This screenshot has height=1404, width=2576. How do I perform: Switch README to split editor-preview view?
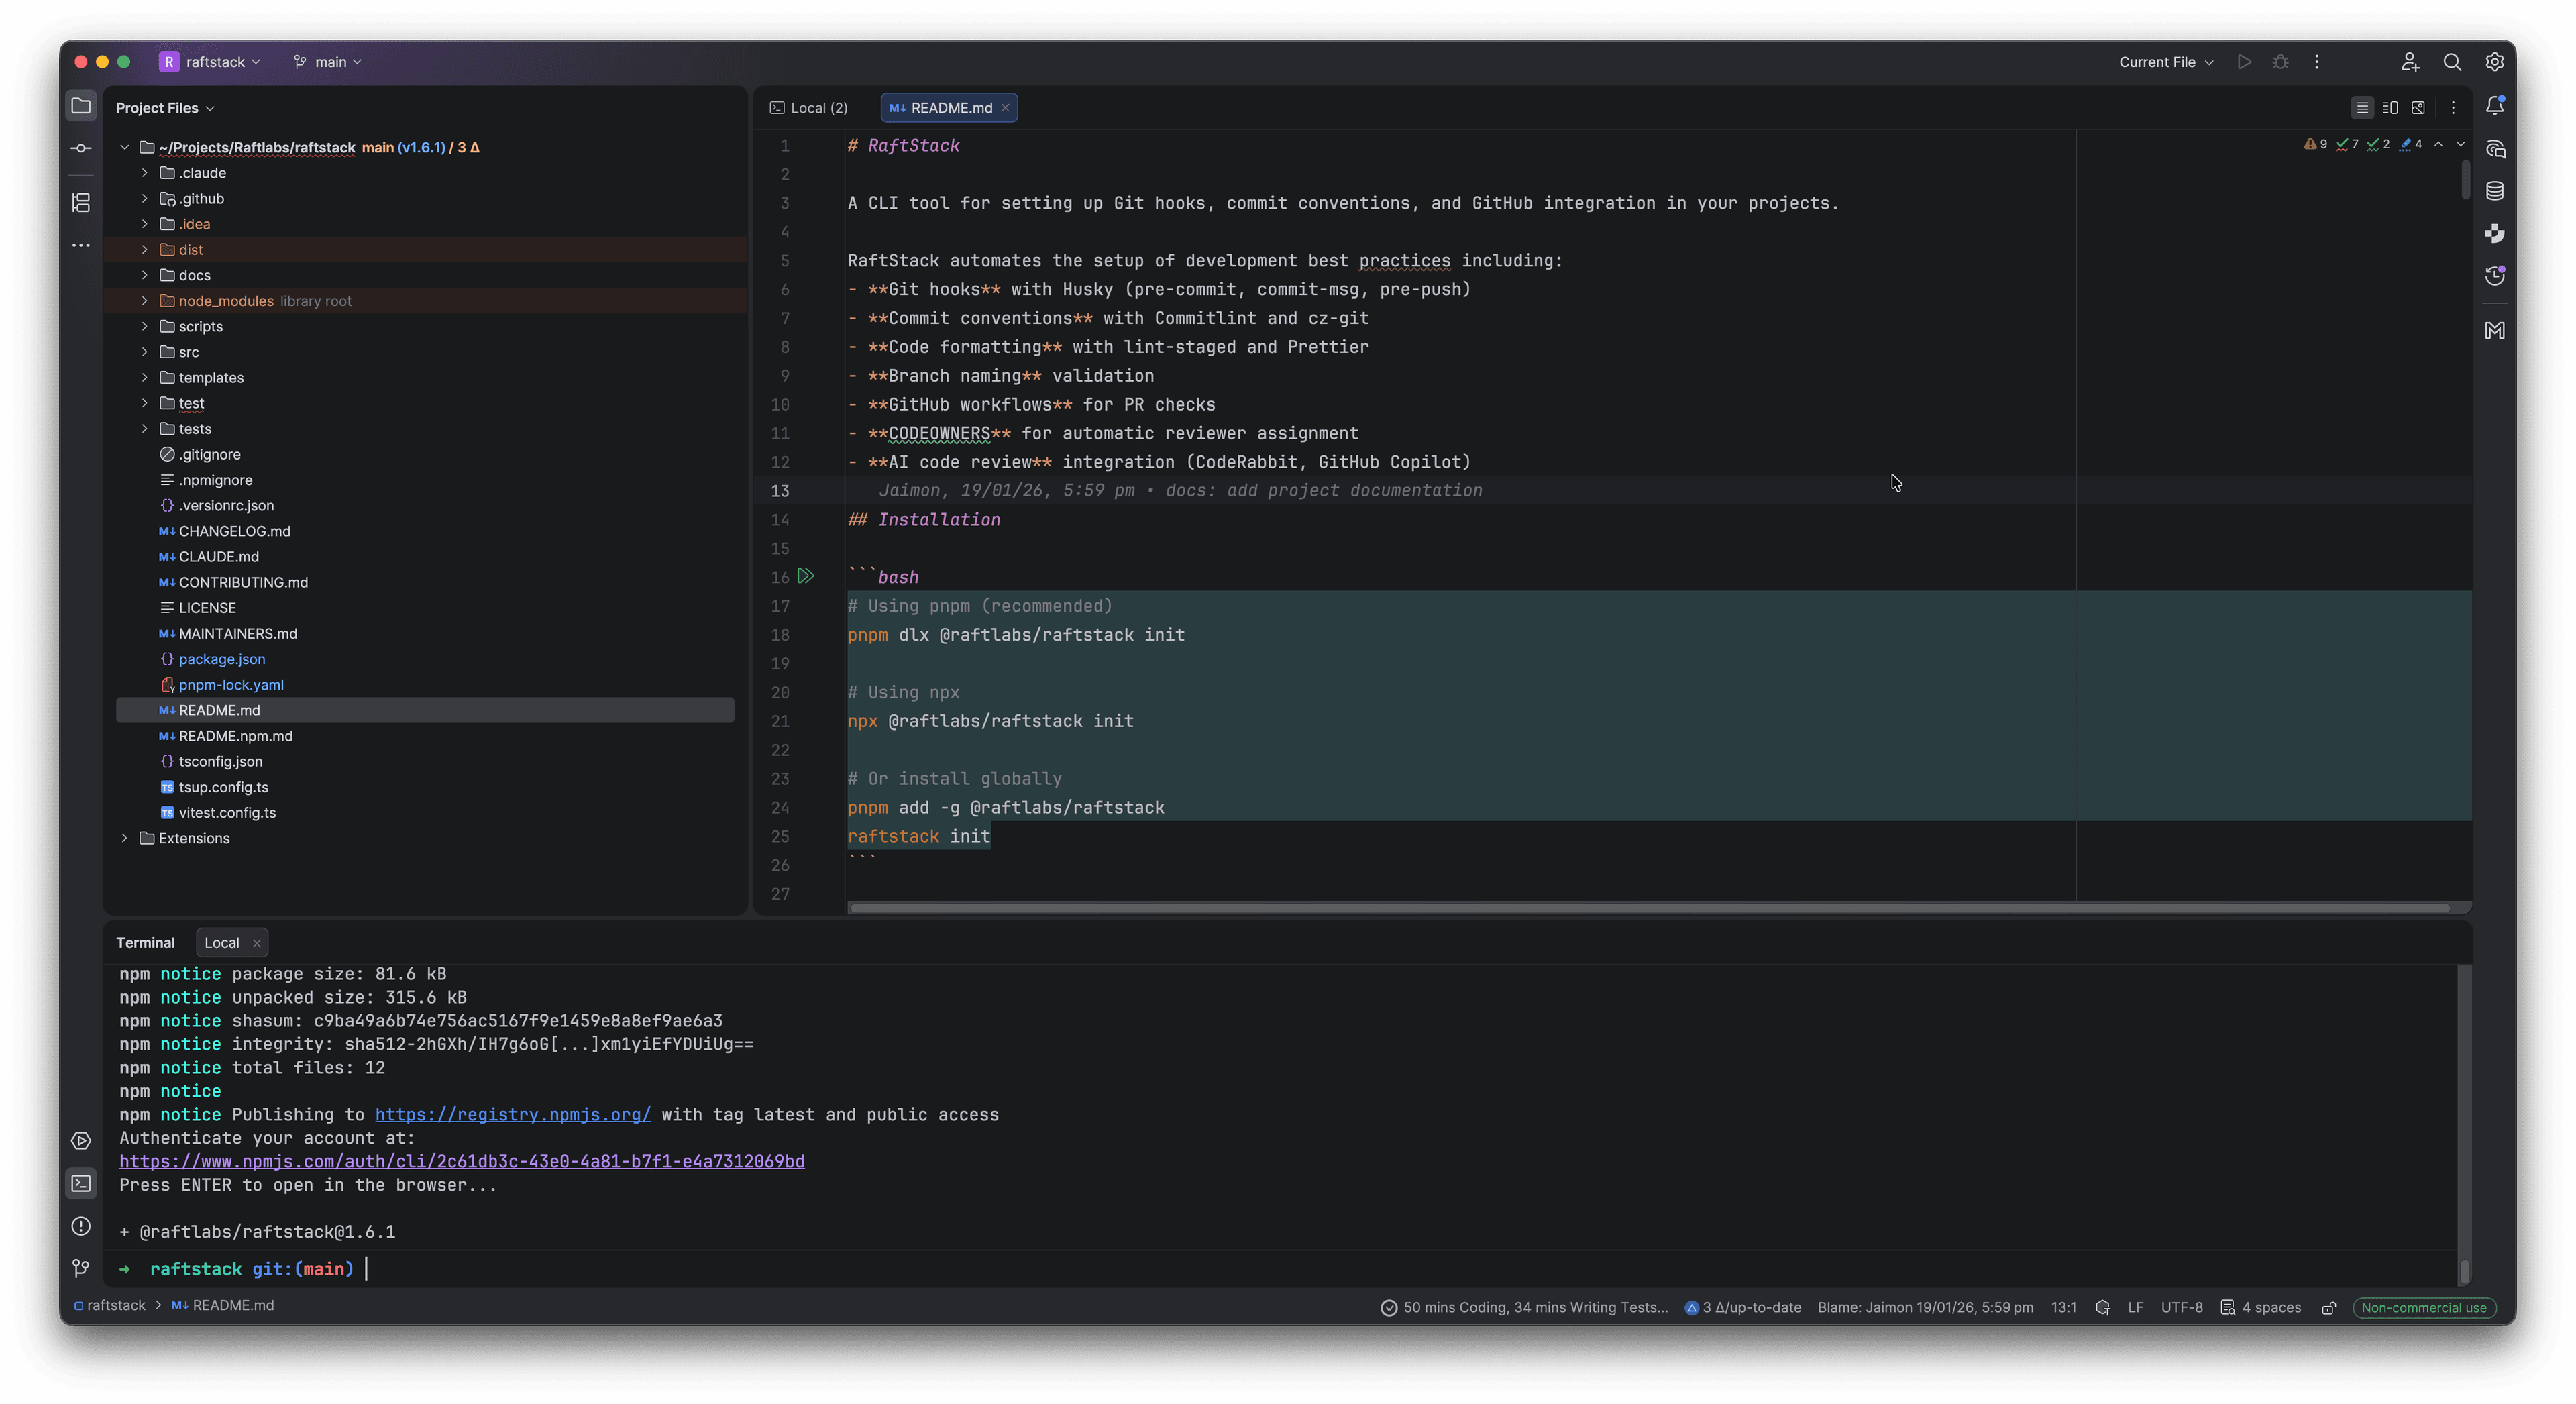[x=2391, y=107]
